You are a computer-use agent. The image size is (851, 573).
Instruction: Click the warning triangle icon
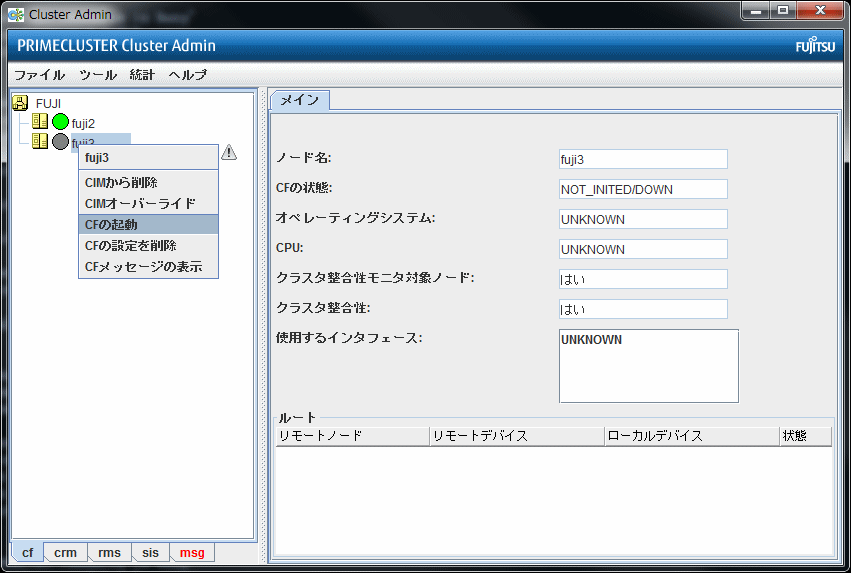(229, 152)
